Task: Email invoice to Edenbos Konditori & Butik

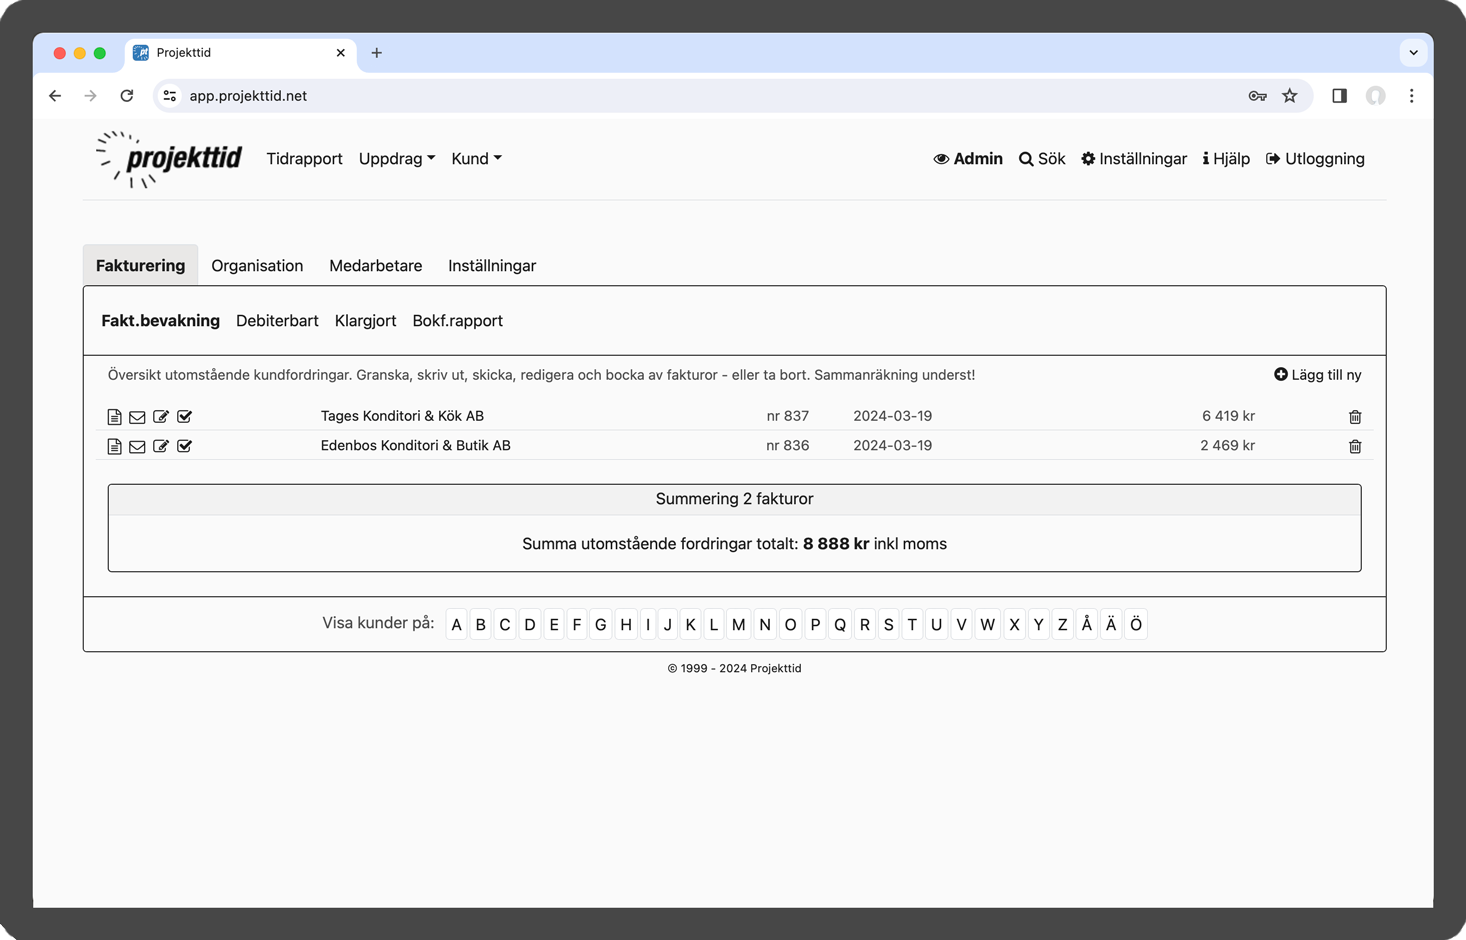Action: 137,447
